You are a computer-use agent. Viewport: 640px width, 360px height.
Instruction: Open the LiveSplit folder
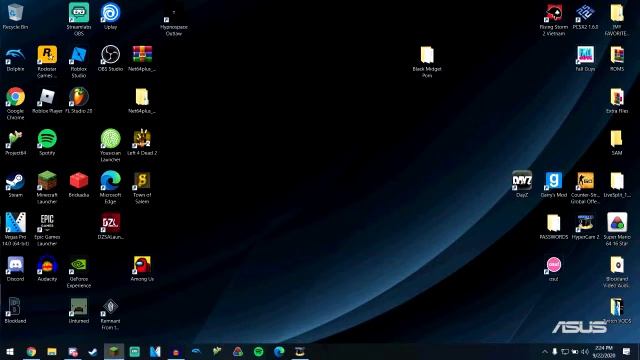point(617,184)
